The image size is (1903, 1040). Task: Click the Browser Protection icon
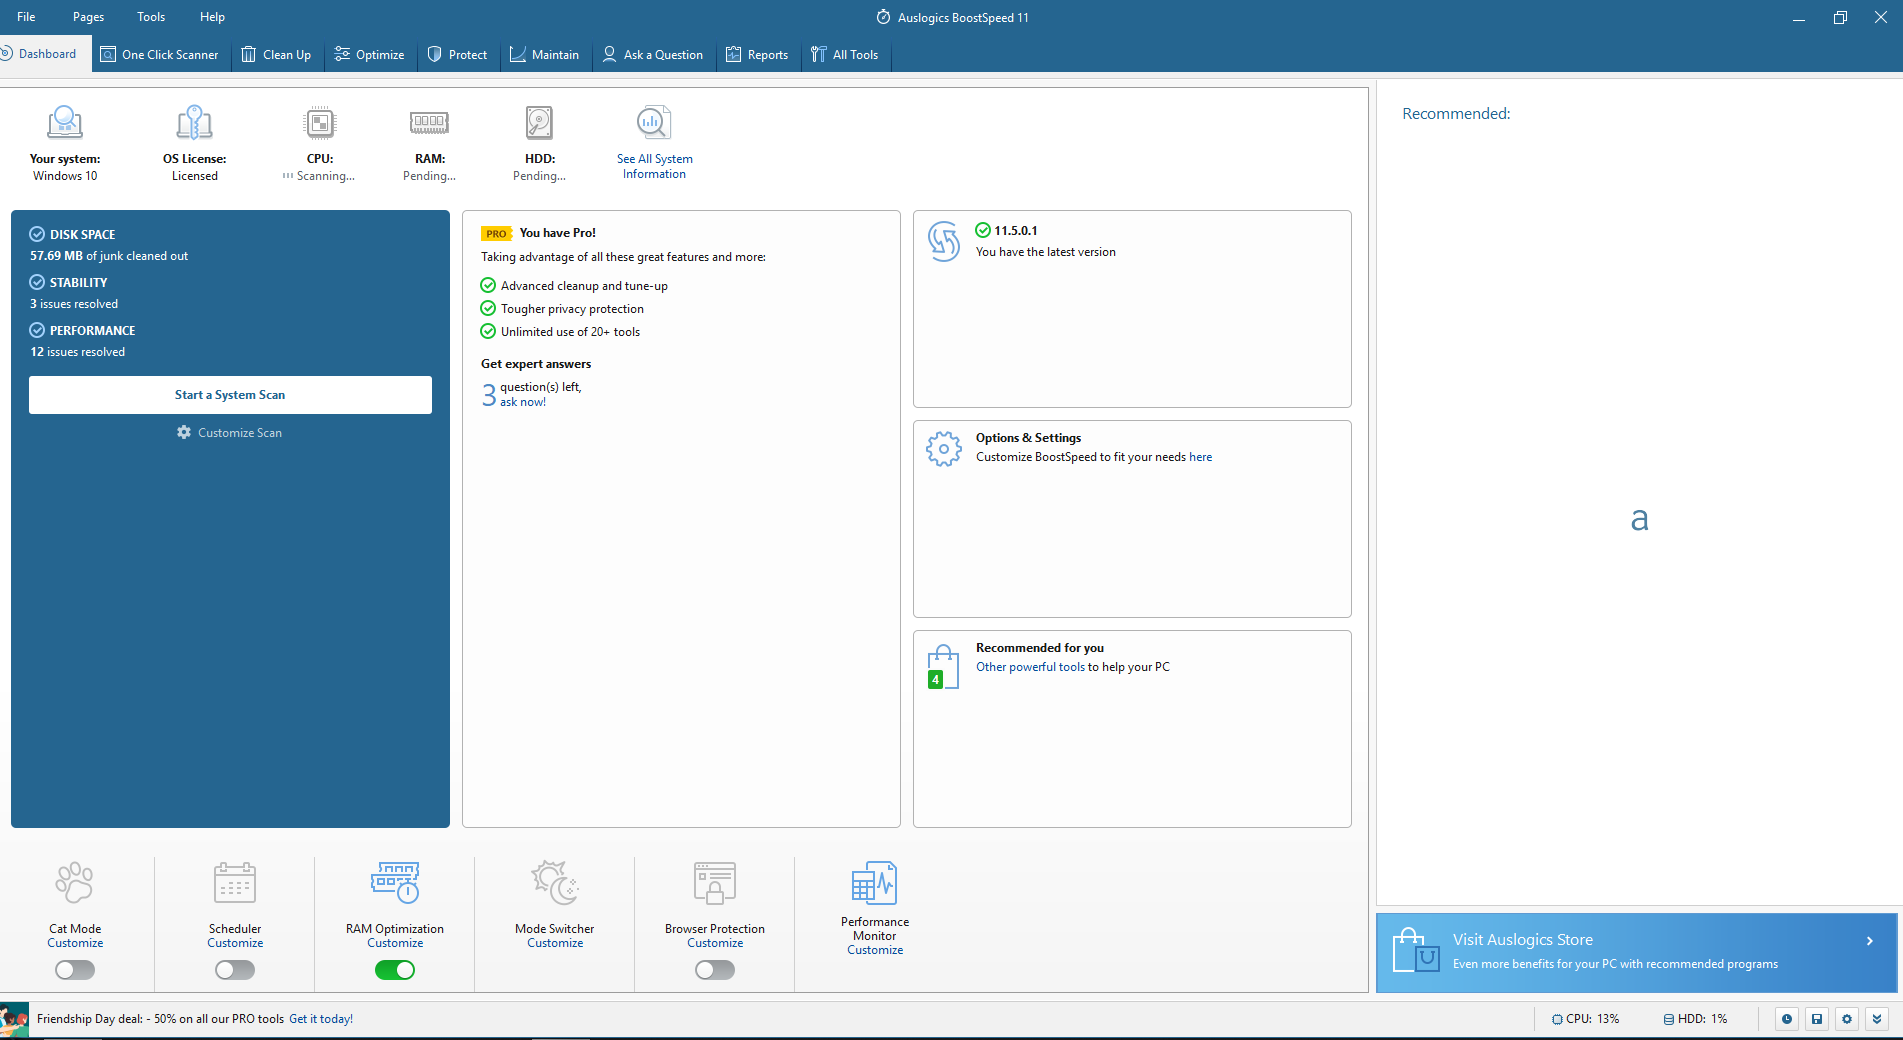point(715,883)
